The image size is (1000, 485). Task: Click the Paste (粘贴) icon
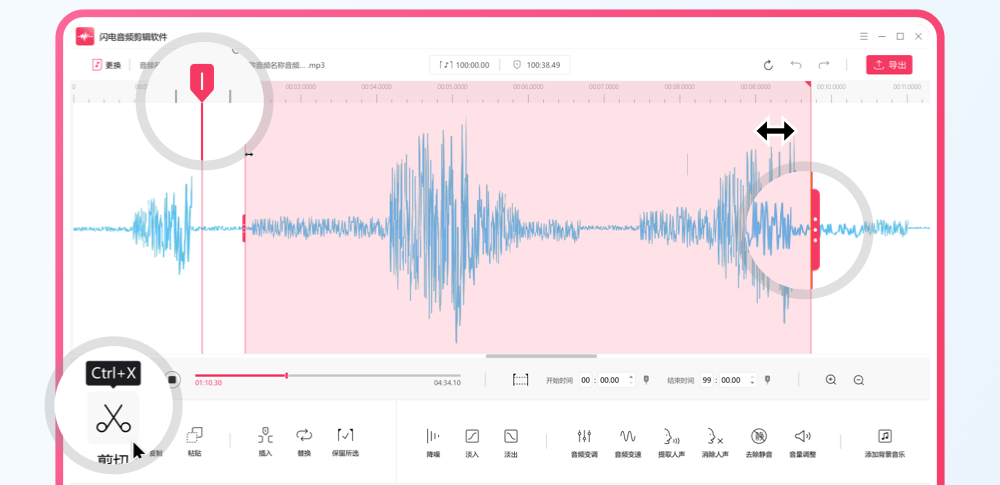(x=195, y=436)
